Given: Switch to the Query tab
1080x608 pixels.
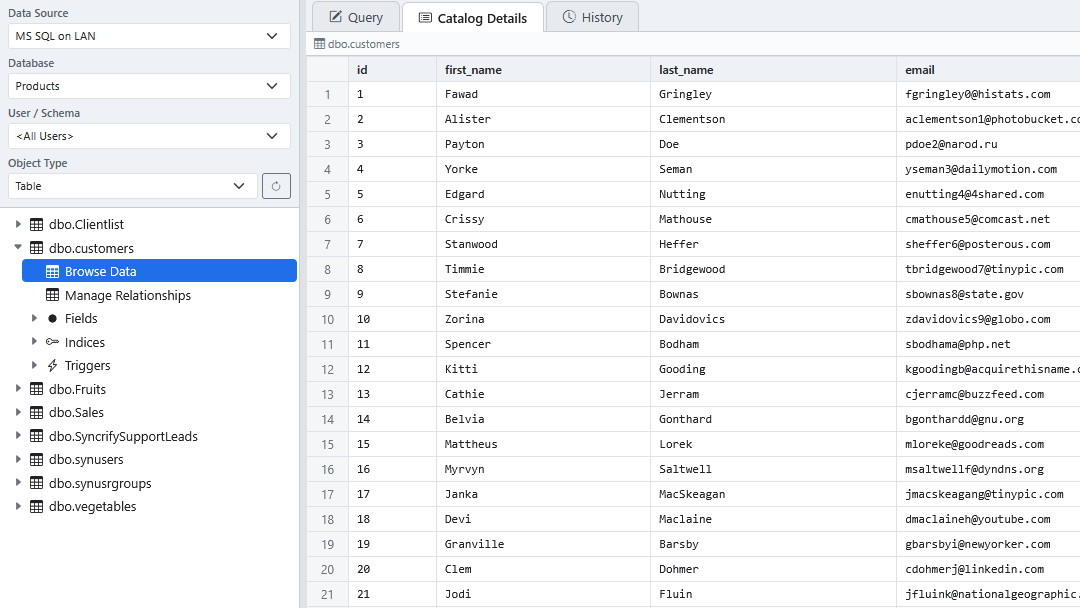Looking at the screenshot, I should tap(356, 17).
